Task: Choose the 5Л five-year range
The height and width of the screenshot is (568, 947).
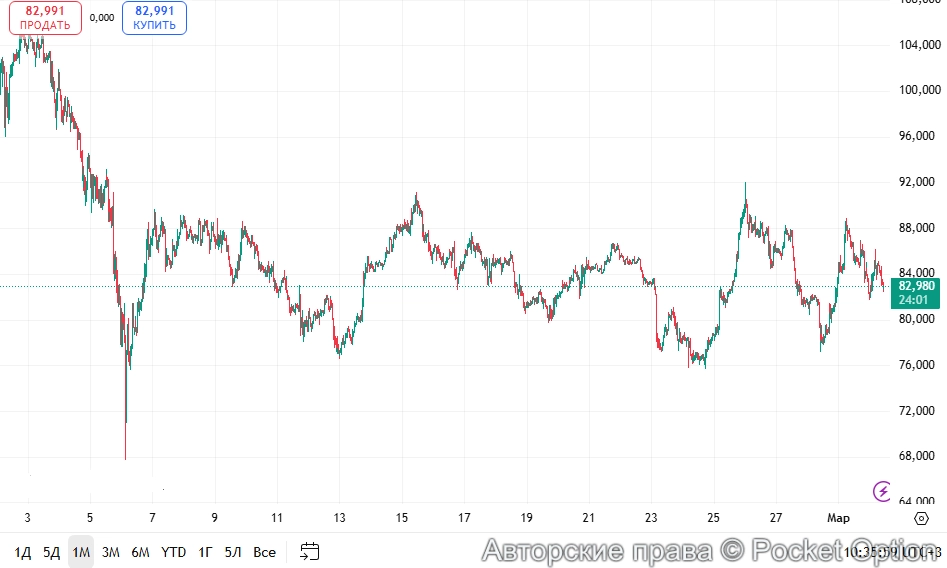Action: click(x=233, y=552)
